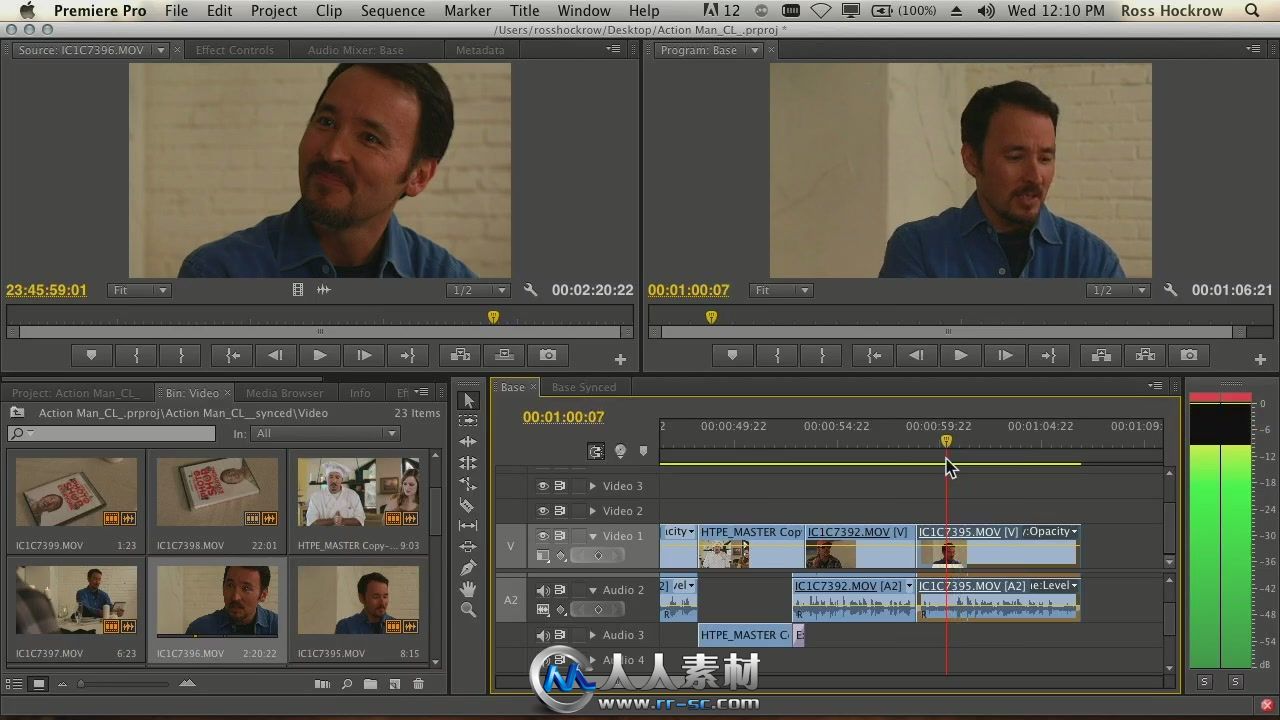Open Source monitor 1/2 resolution dropdown
Viewport: 1280px width, 720px height.
tap(477, 290)
